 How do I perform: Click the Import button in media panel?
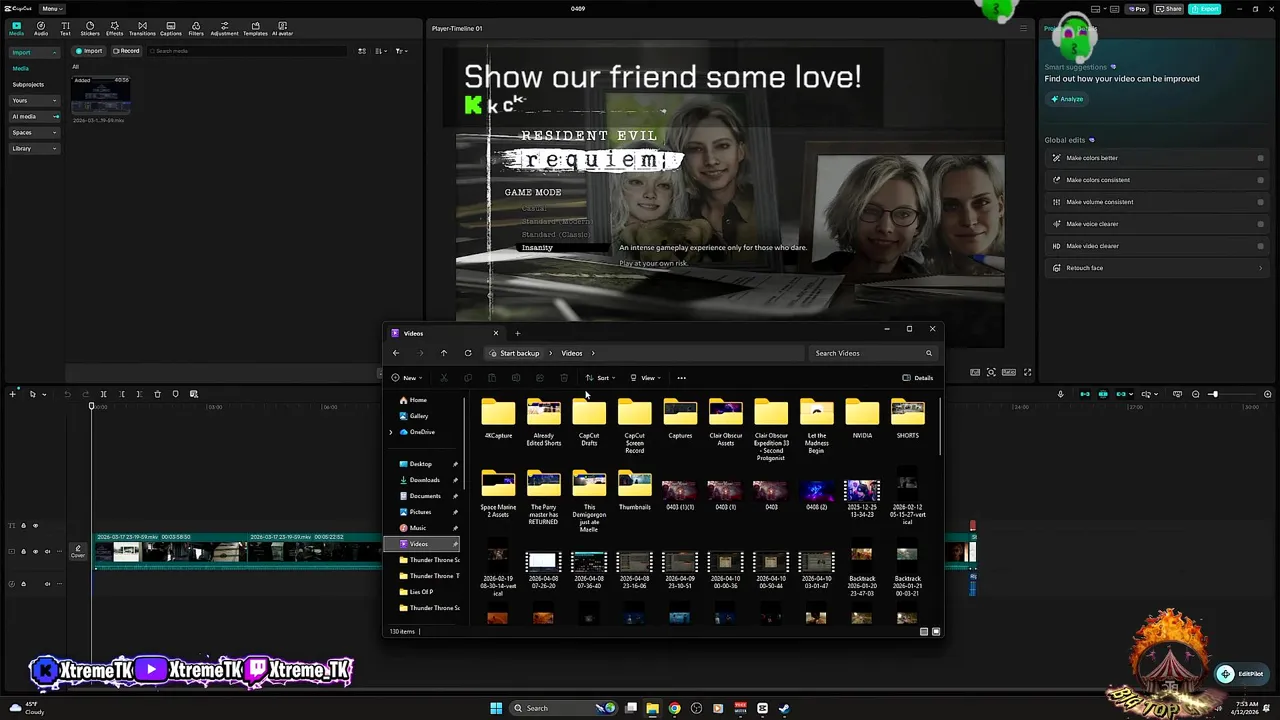(89, 51)
